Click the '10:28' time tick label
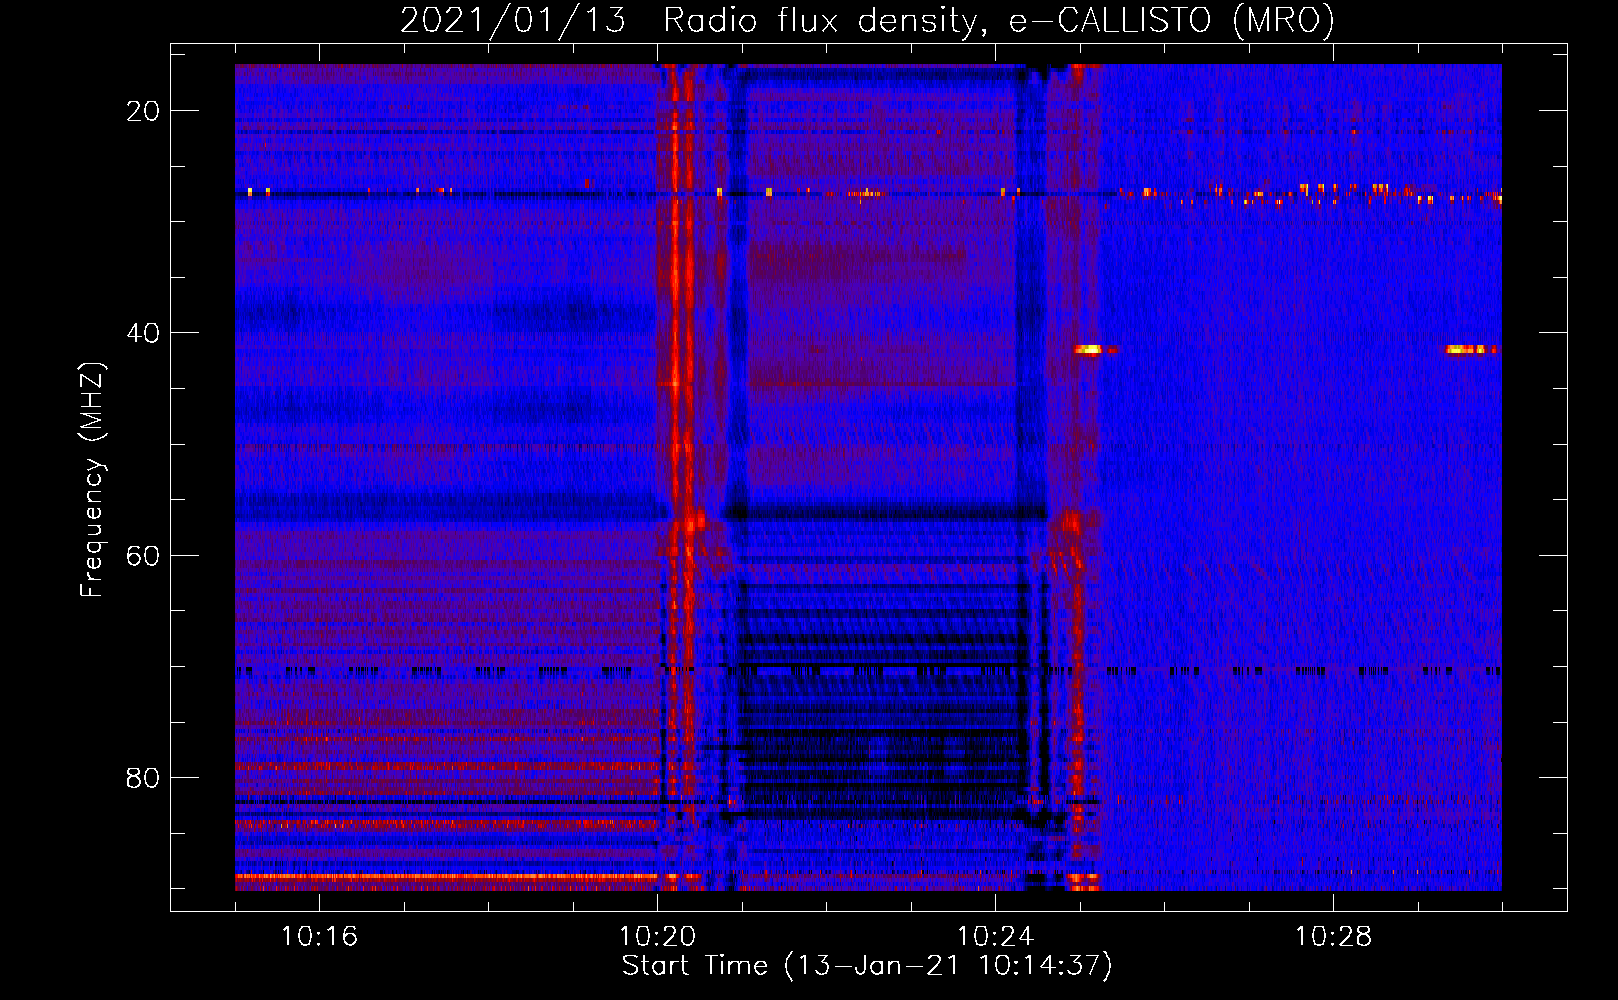Screen dimensions: 1618x1000 click(x=1333, y=937)
